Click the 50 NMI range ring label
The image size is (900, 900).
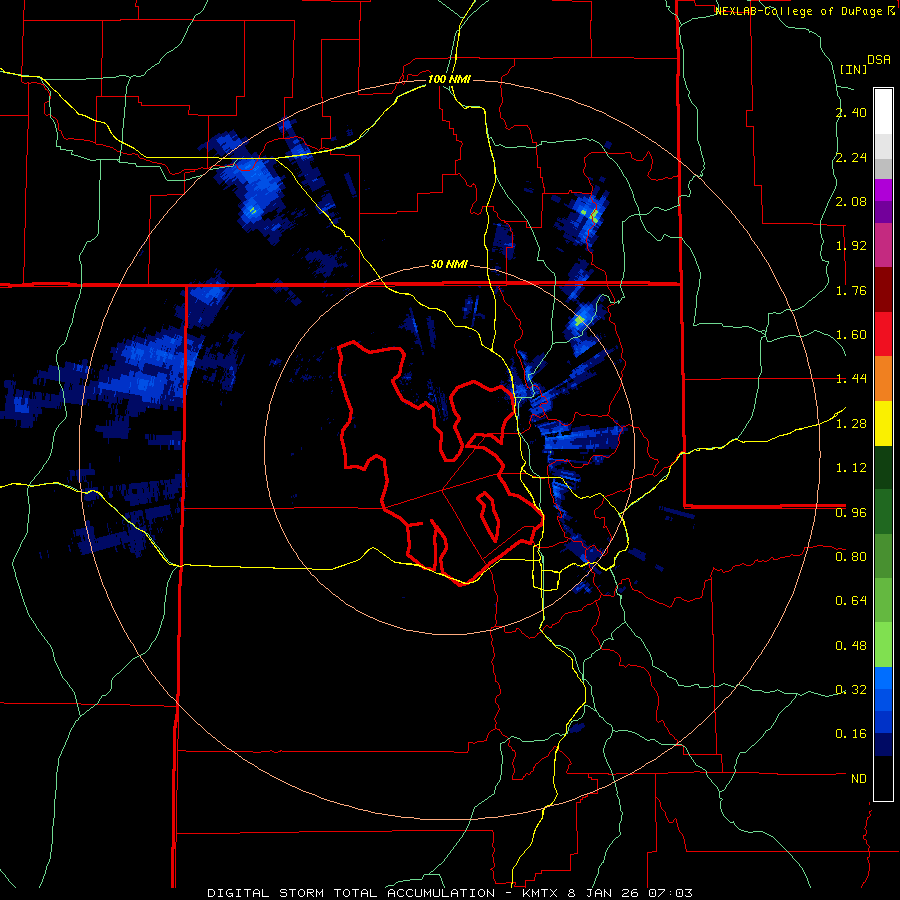[x=449, y=265]
